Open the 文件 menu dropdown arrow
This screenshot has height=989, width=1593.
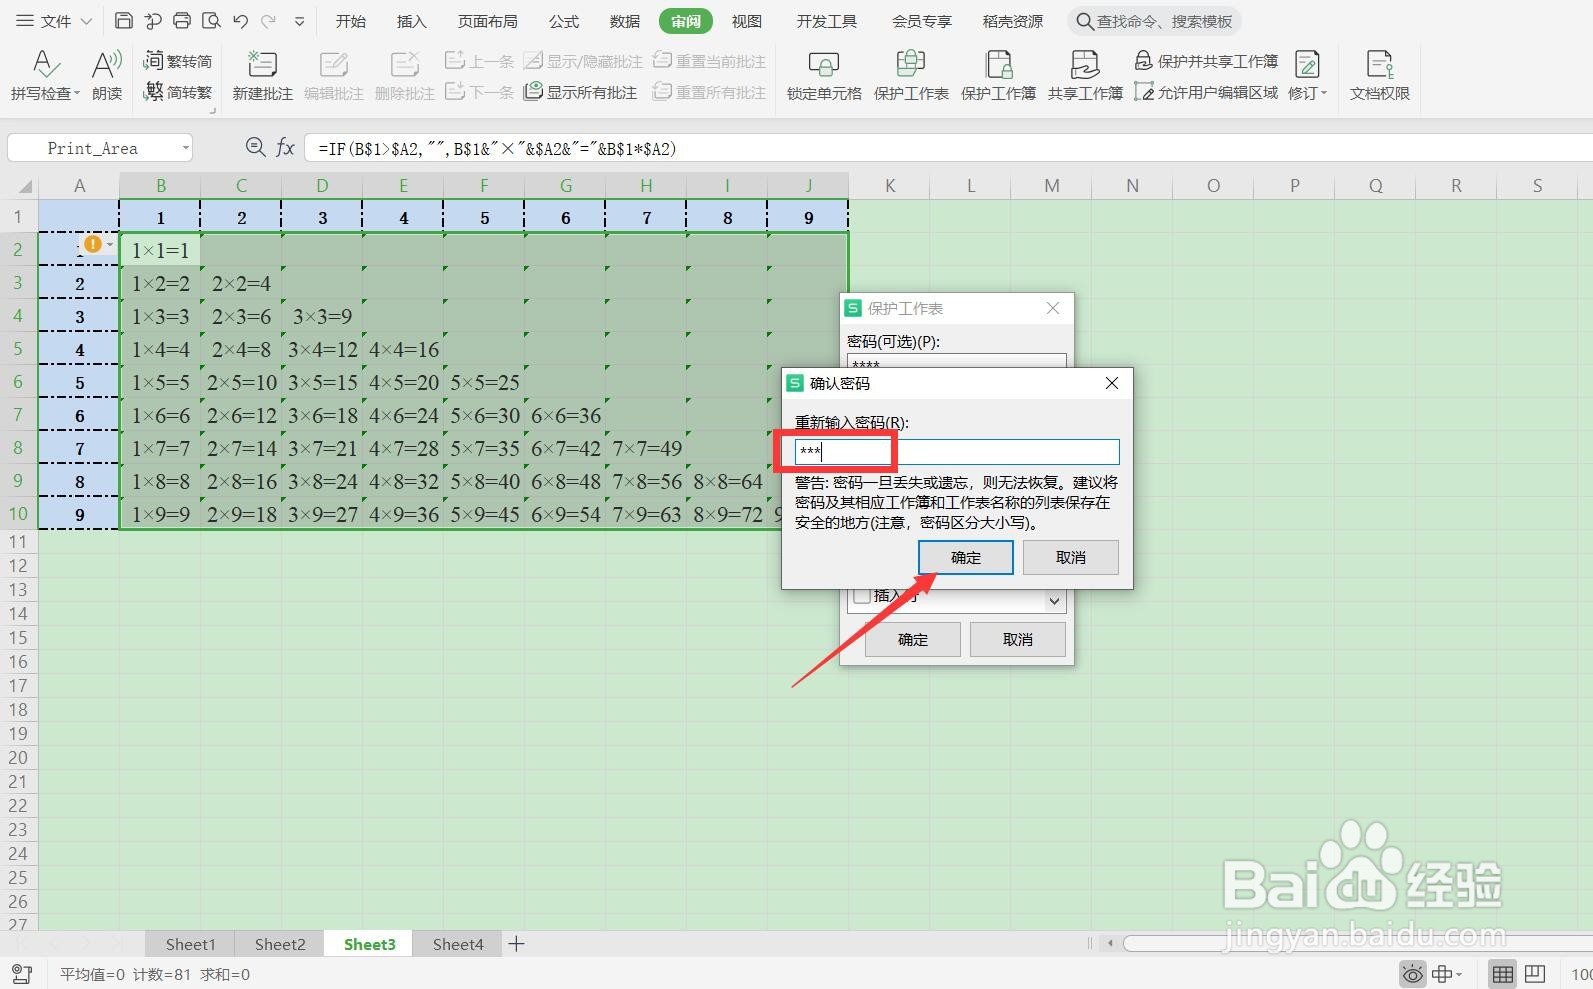86,21
